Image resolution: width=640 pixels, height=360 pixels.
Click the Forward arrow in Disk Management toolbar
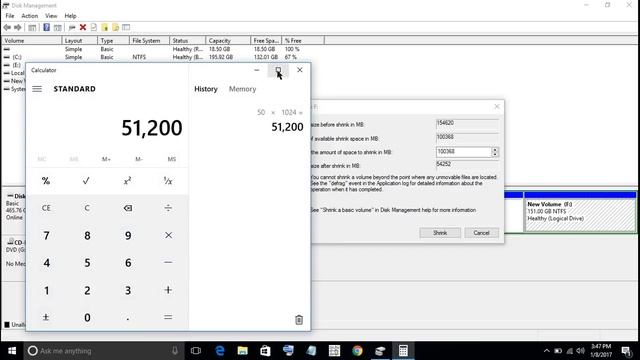18,27
